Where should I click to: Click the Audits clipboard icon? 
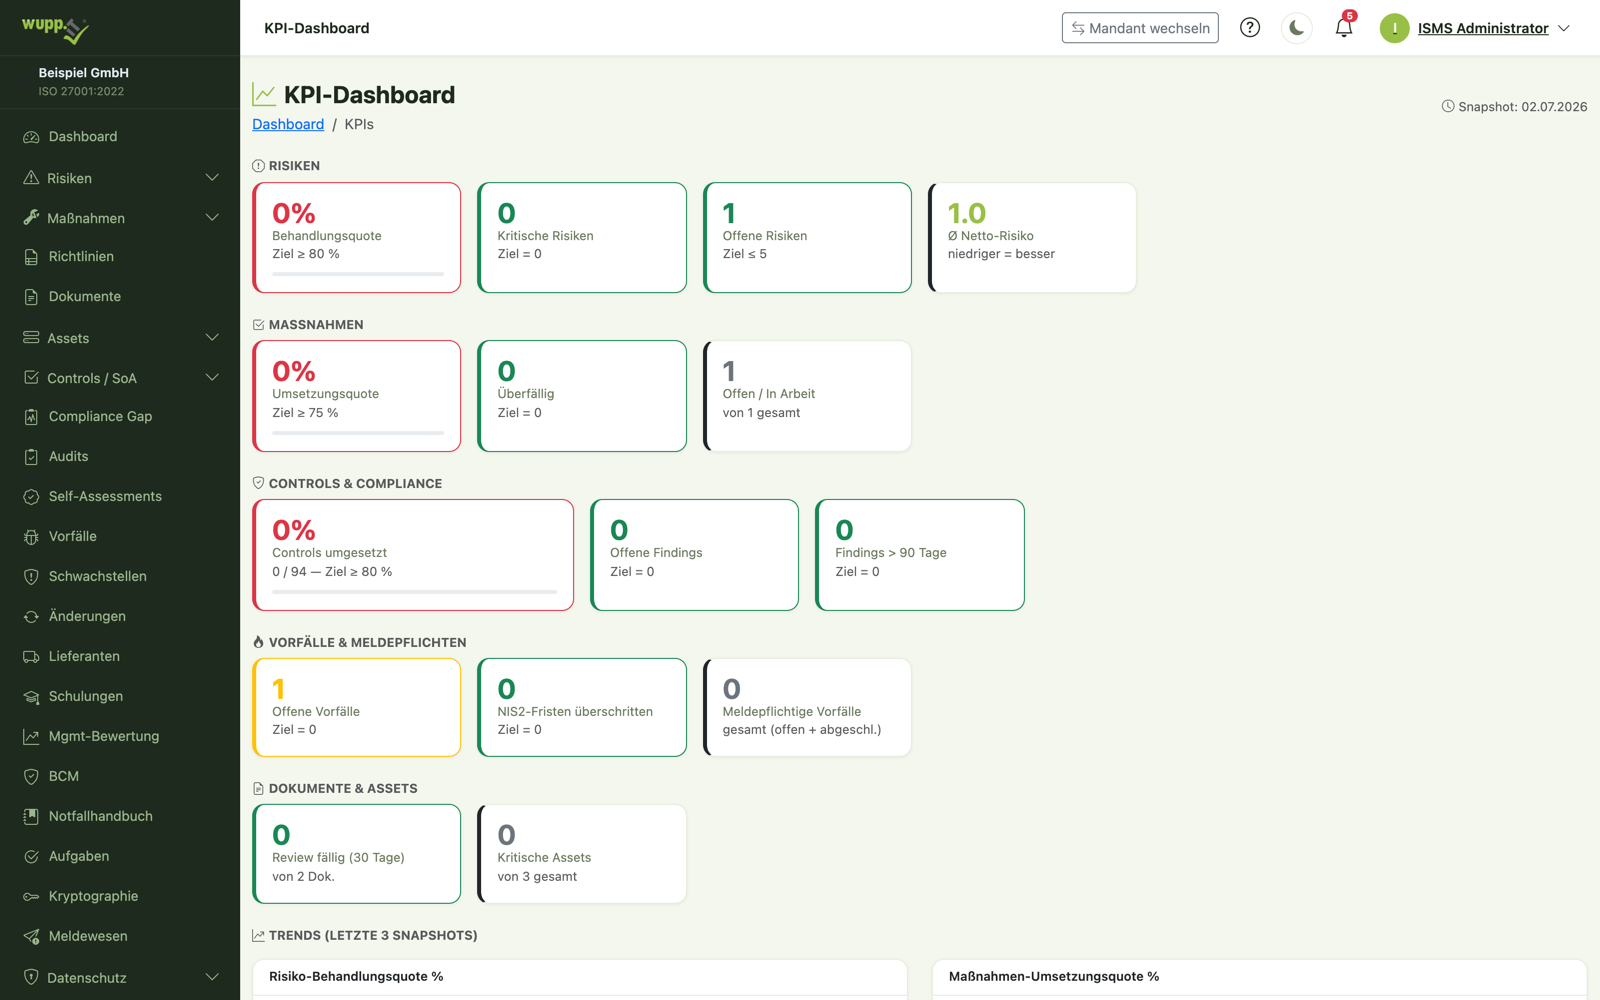click(31, 457)
